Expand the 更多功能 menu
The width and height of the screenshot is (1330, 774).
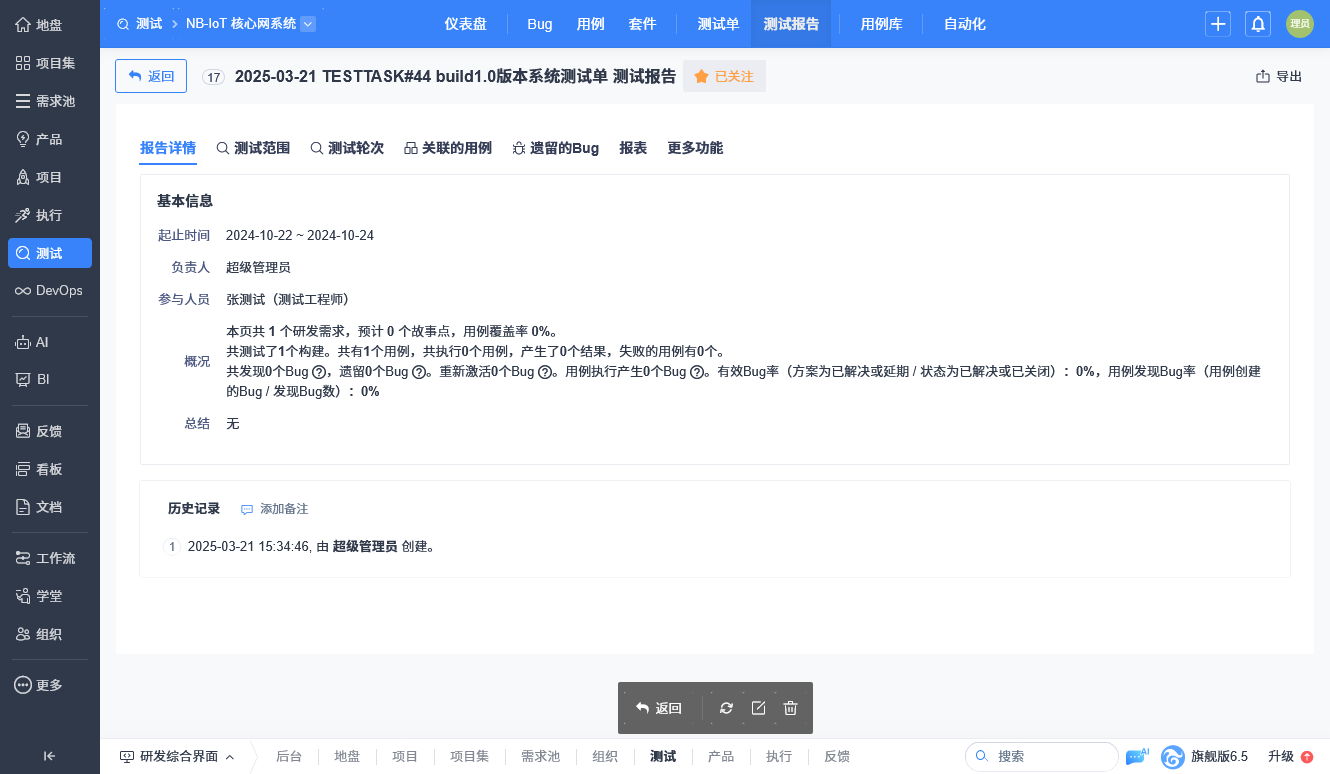pos(695,148)
